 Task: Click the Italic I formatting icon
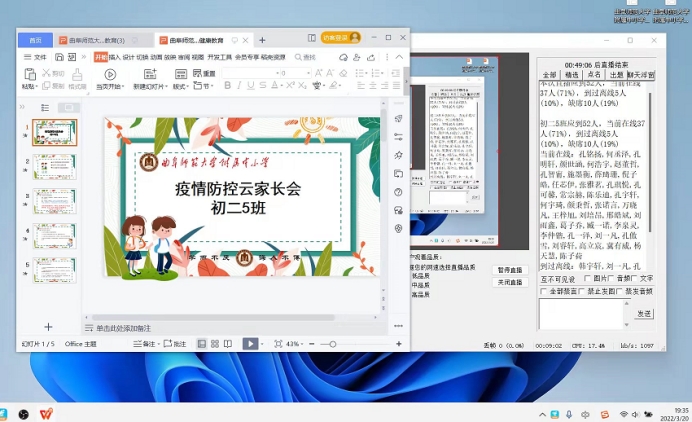point(239,85)
